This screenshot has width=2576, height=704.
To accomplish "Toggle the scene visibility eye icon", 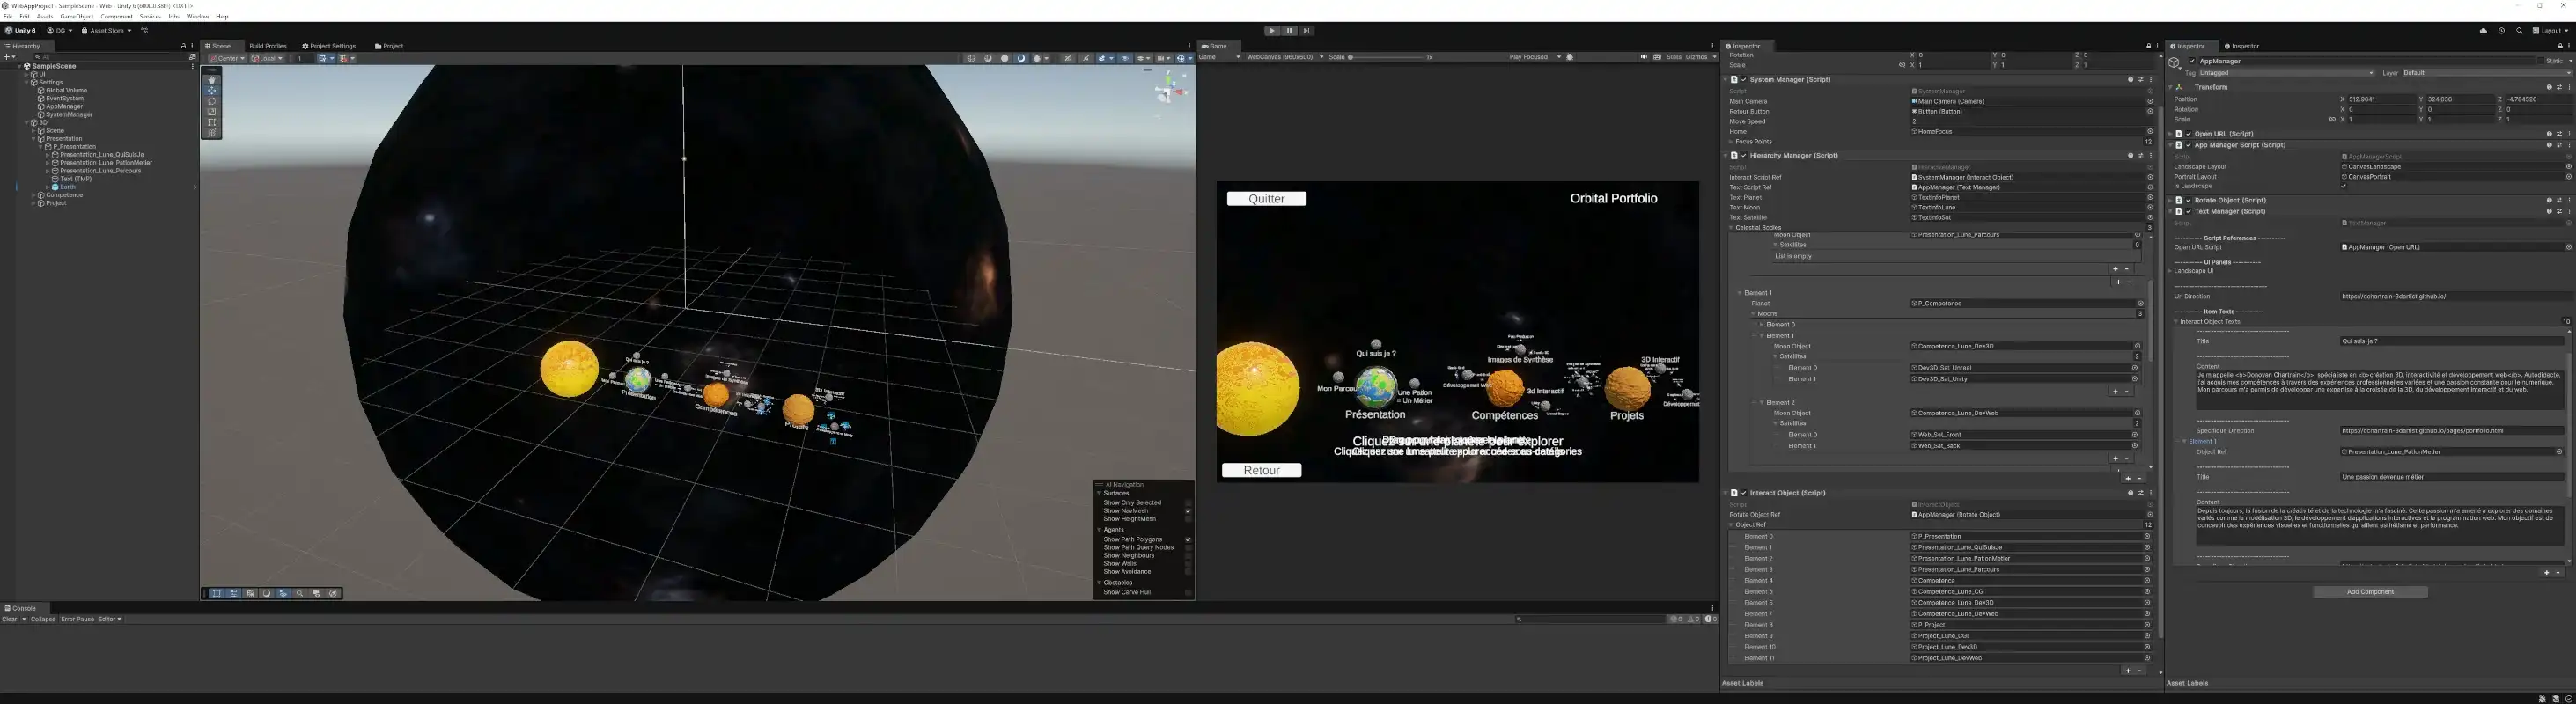I will (1125, 58).
